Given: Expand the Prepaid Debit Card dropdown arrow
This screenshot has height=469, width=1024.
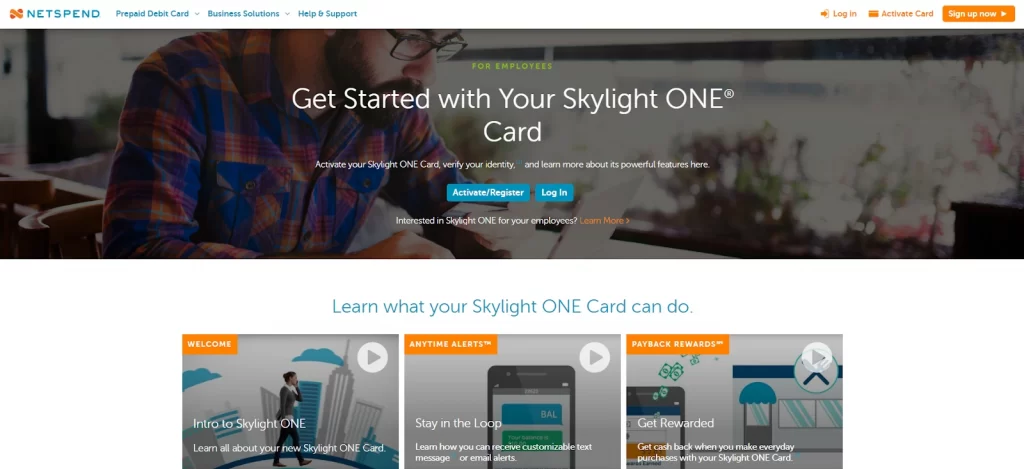Looking at the screenshot, I should (197, 14).
